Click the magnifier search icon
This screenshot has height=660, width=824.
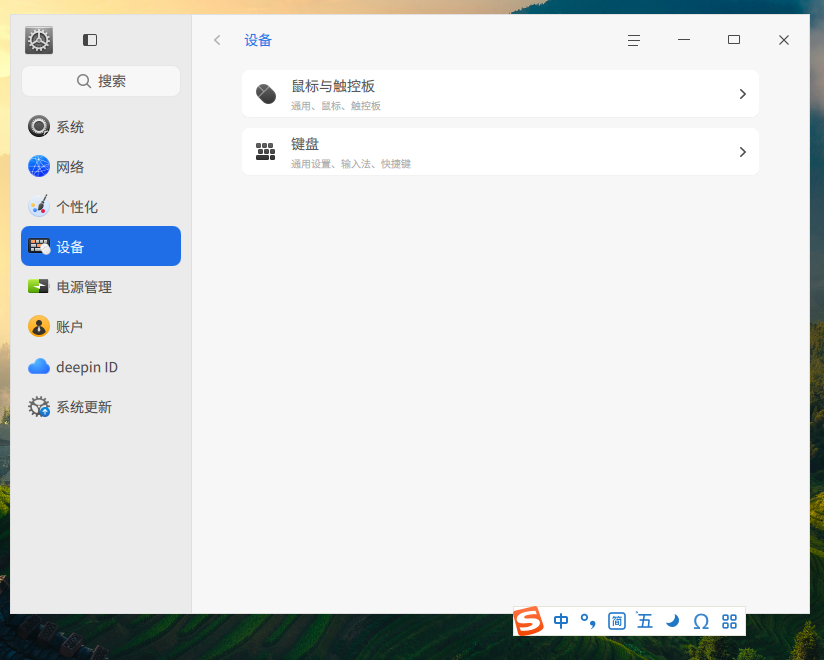coord(84,81)
